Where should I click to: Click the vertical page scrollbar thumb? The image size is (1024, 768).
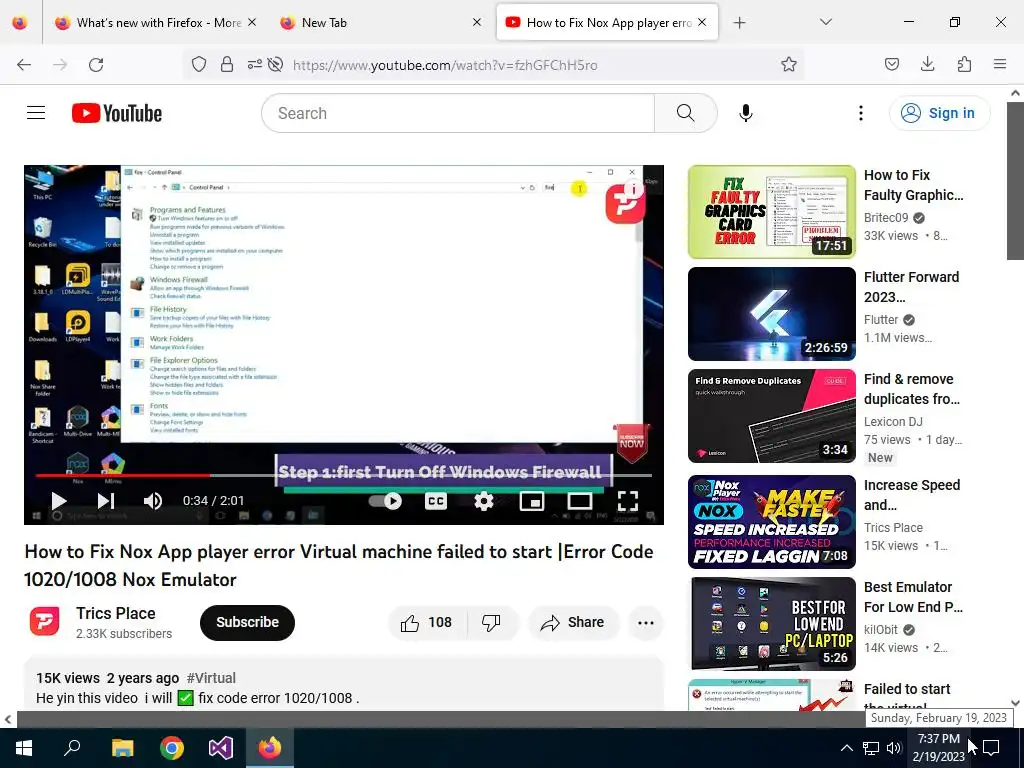point(1016,180)
